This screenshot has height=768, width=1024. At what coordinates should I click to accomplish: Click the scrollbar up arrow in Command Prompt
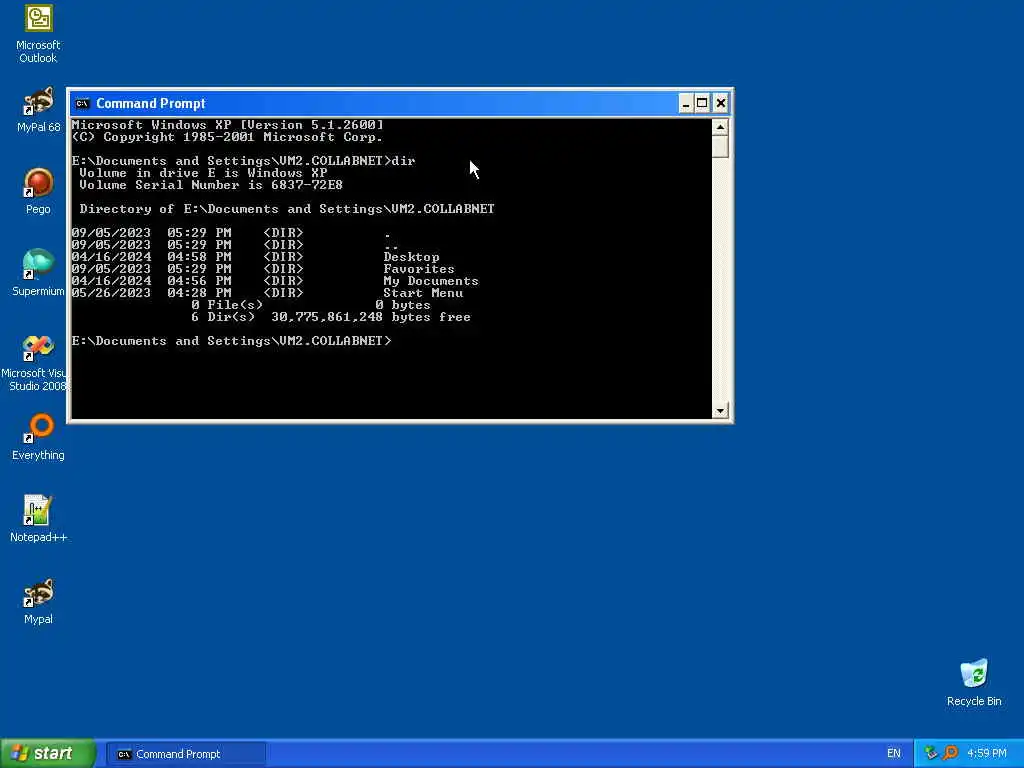(720, 127)
